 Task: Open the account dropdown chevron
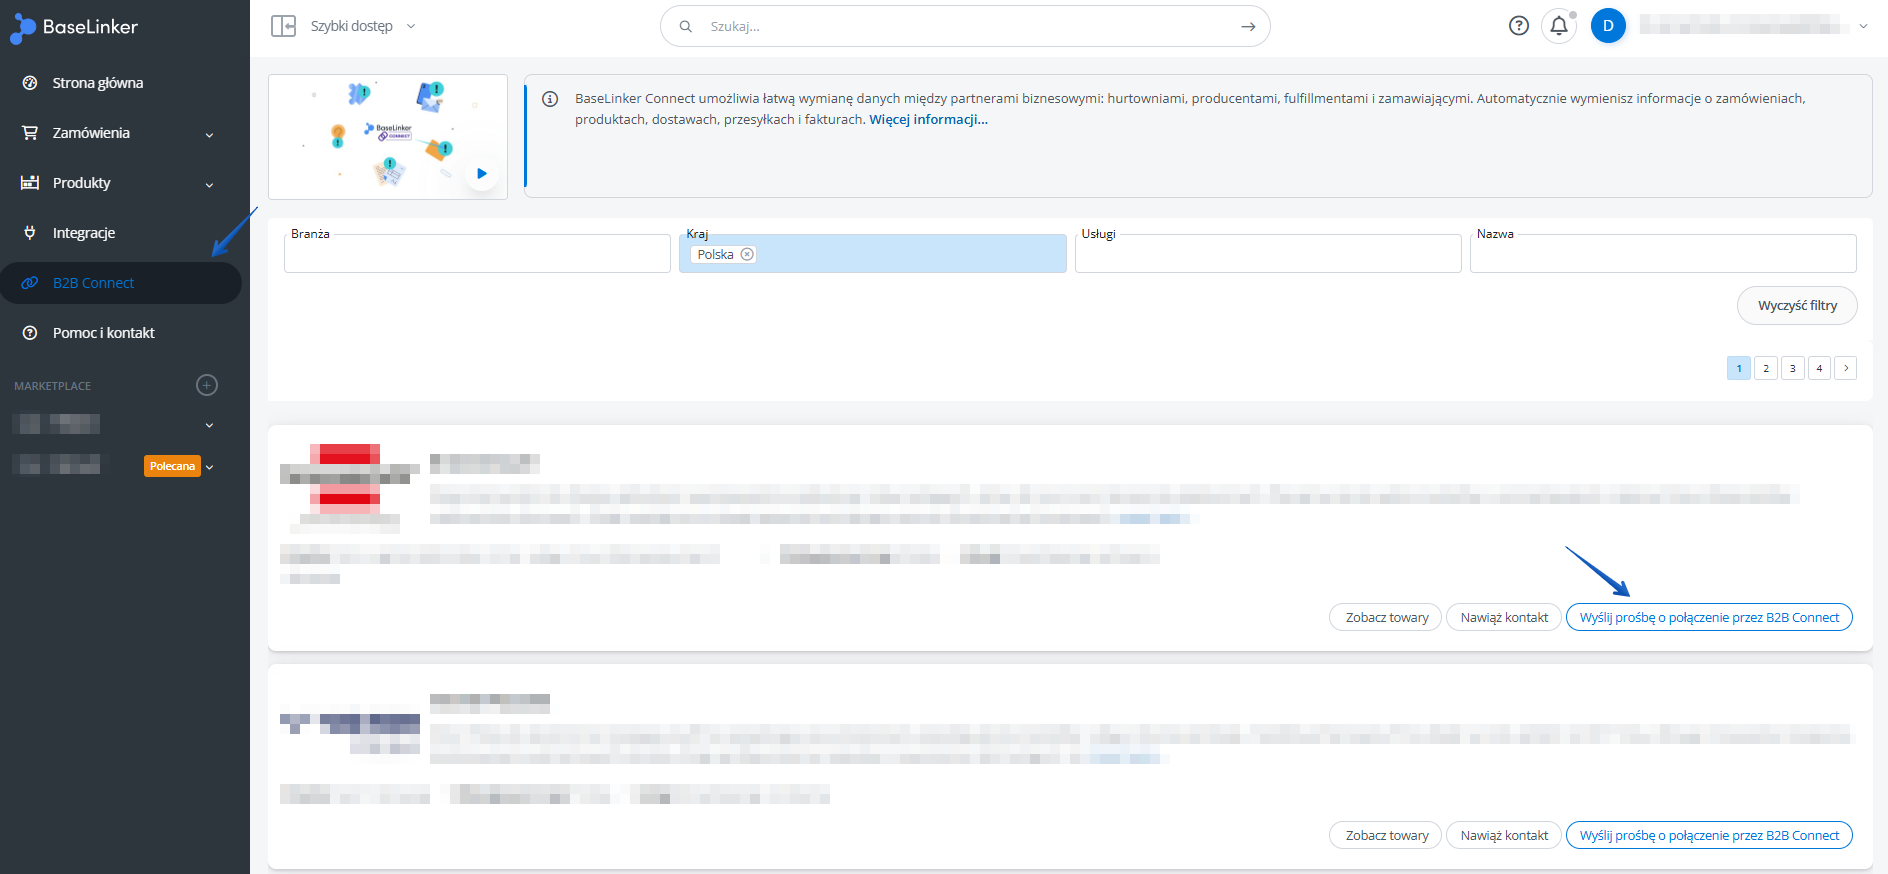coord(1863,26)
